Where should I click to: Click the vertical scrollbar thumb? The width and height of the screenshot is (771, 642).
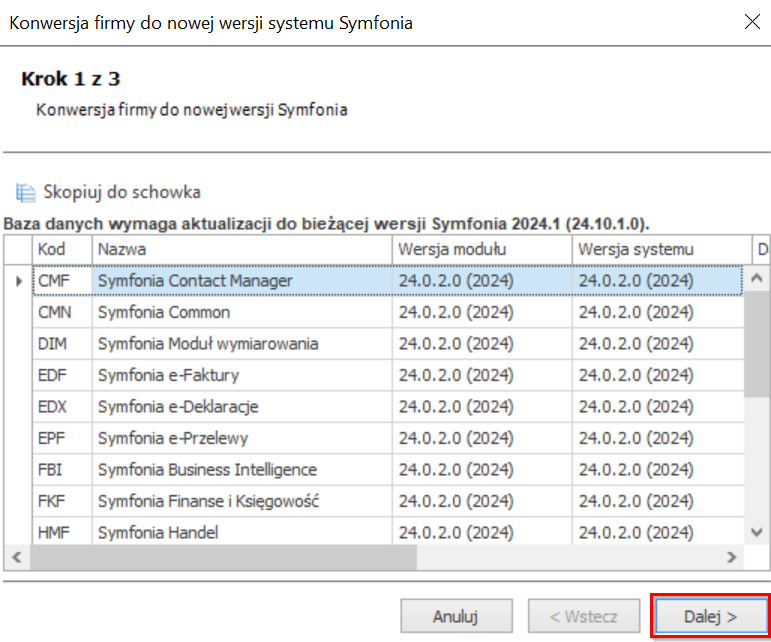[x=757, y=344]
